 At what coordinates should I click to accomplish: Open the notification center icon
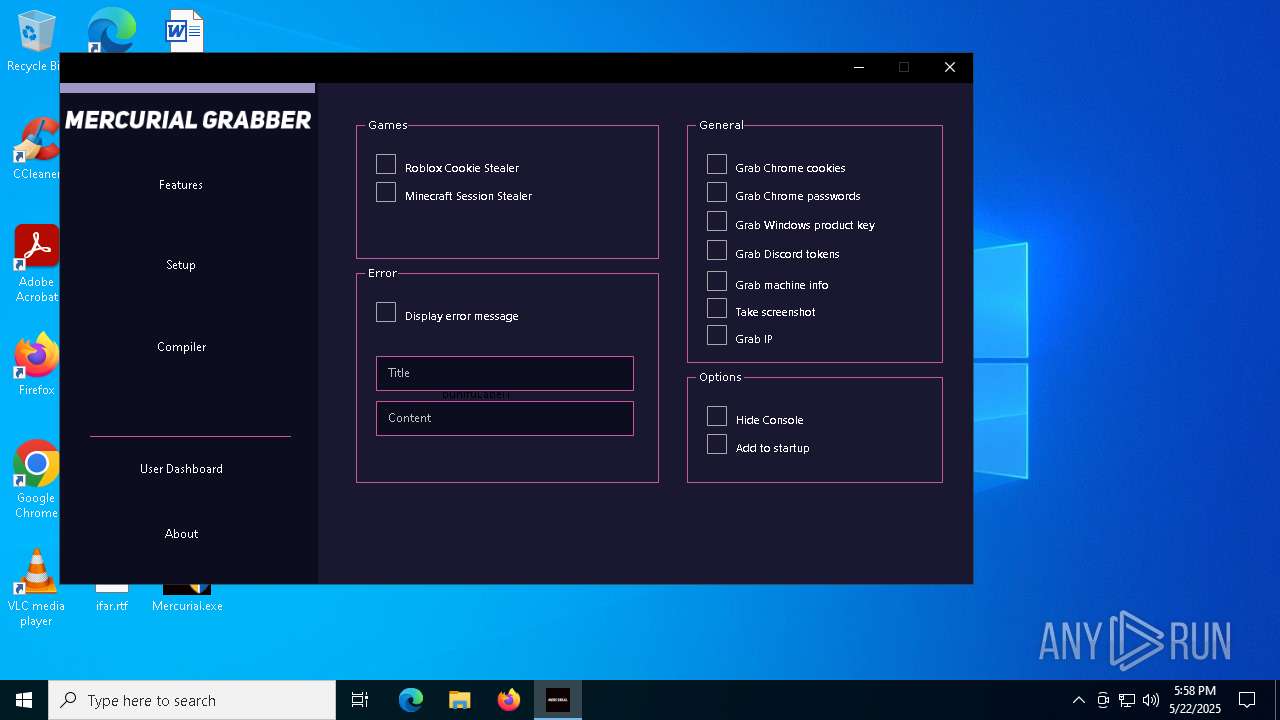(x=1247, y=700)
